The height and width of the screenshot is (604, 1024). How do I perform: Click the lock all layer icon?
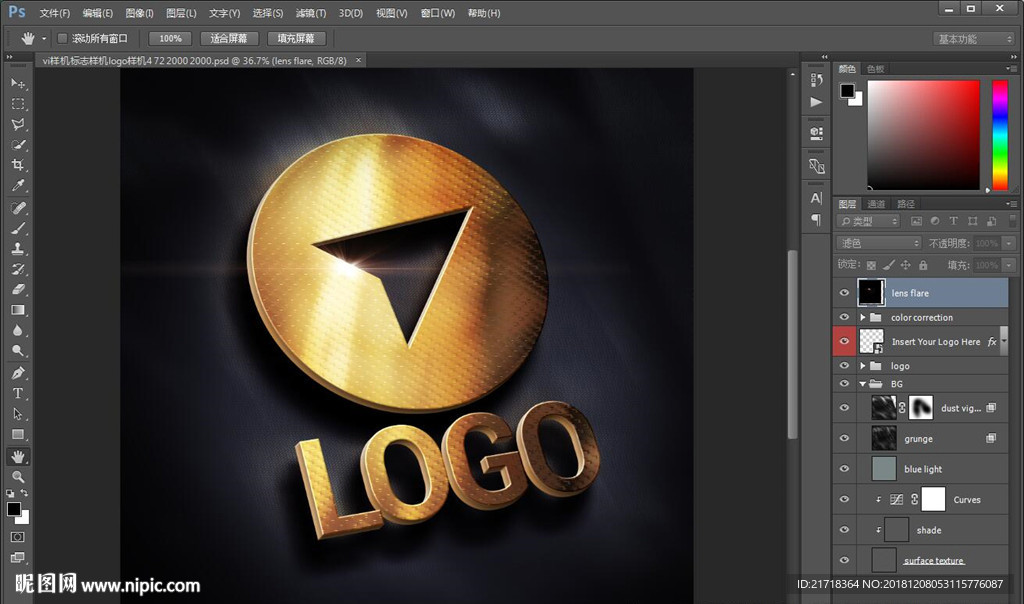pos(923,266)
